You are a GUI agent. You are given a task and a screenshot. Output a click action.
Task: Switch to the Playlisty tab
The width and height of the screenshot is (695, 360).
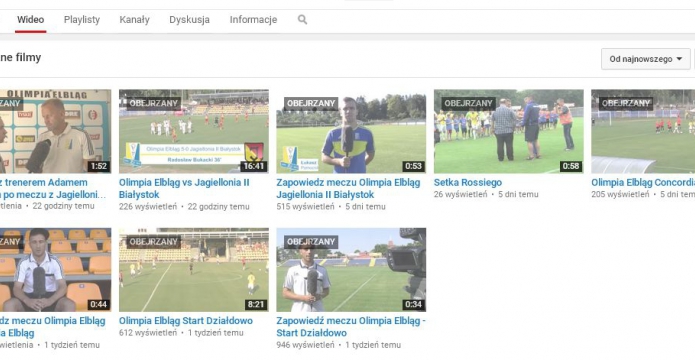[82, 20]
